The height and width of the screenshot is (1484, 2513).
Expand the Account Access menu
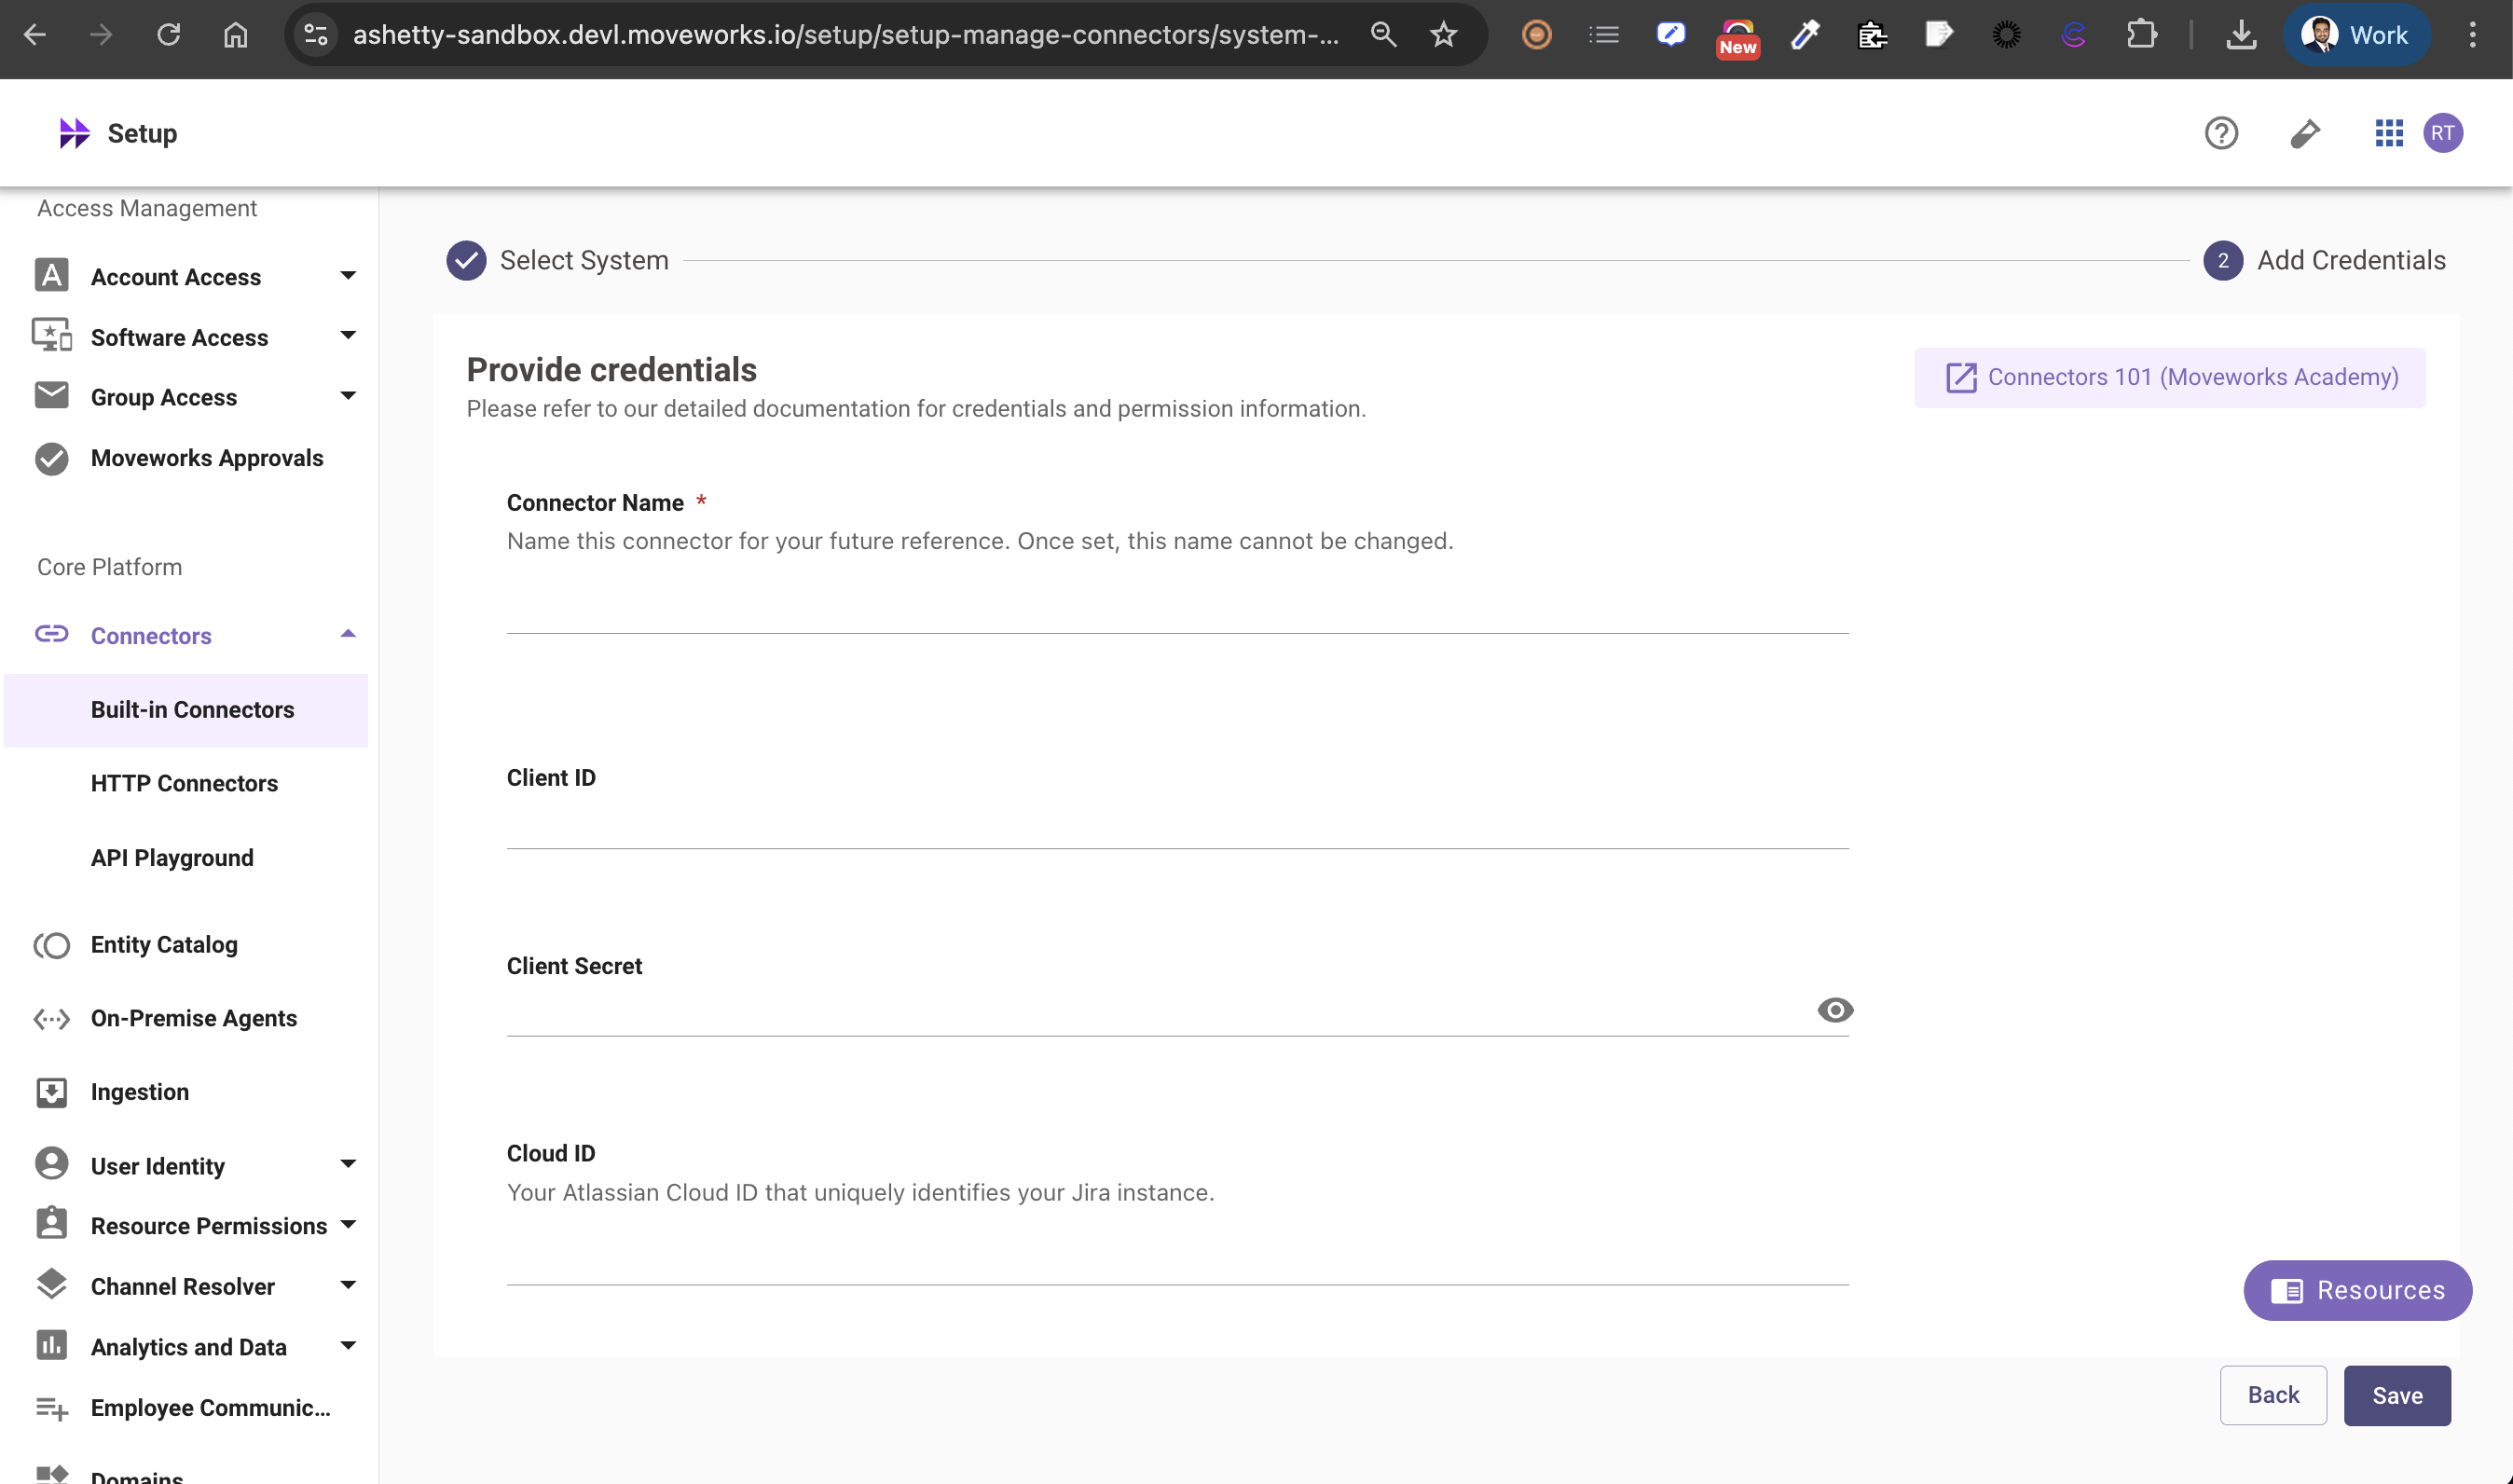(x=347, y=276)
